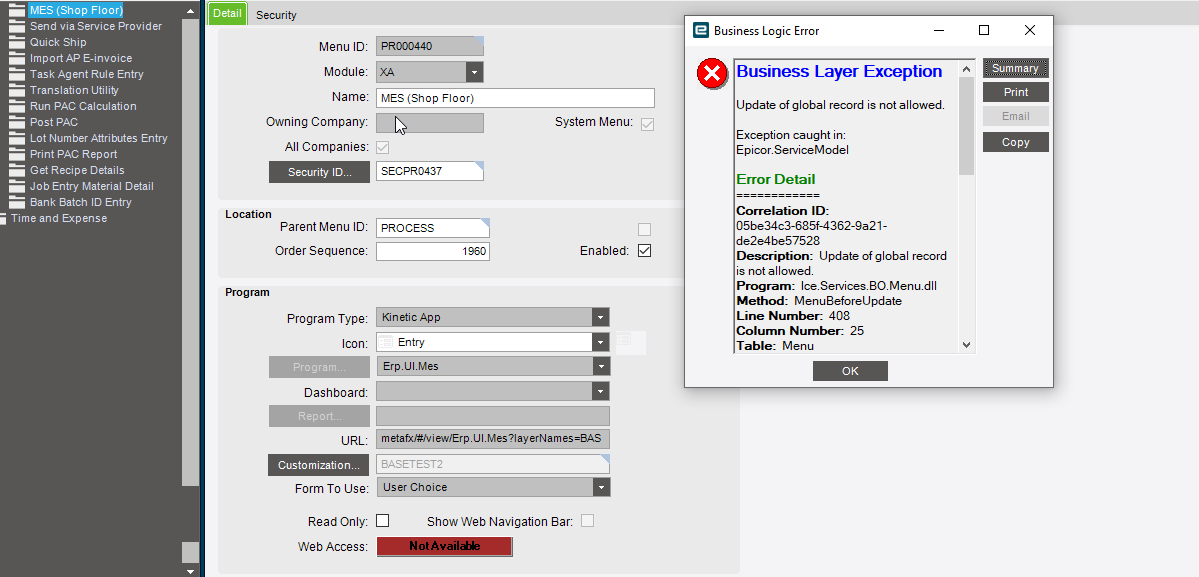Close the Business Logic Error dialog
This screenshot has height=577, width=1199.
tap(1030, 30)
